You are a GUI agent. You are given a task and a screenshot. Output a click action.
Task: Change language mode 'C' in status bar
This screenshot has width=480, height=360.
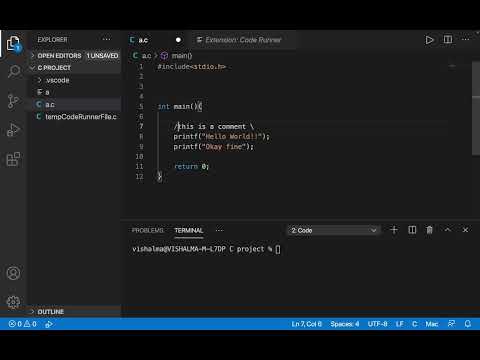414,324
